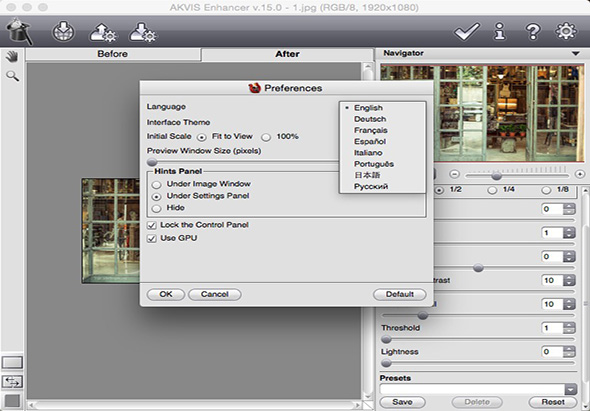The image size is (590, 411).
Task: Cancel the Preferences dialog
Action: pyautogui.click(x=214, y=294)
